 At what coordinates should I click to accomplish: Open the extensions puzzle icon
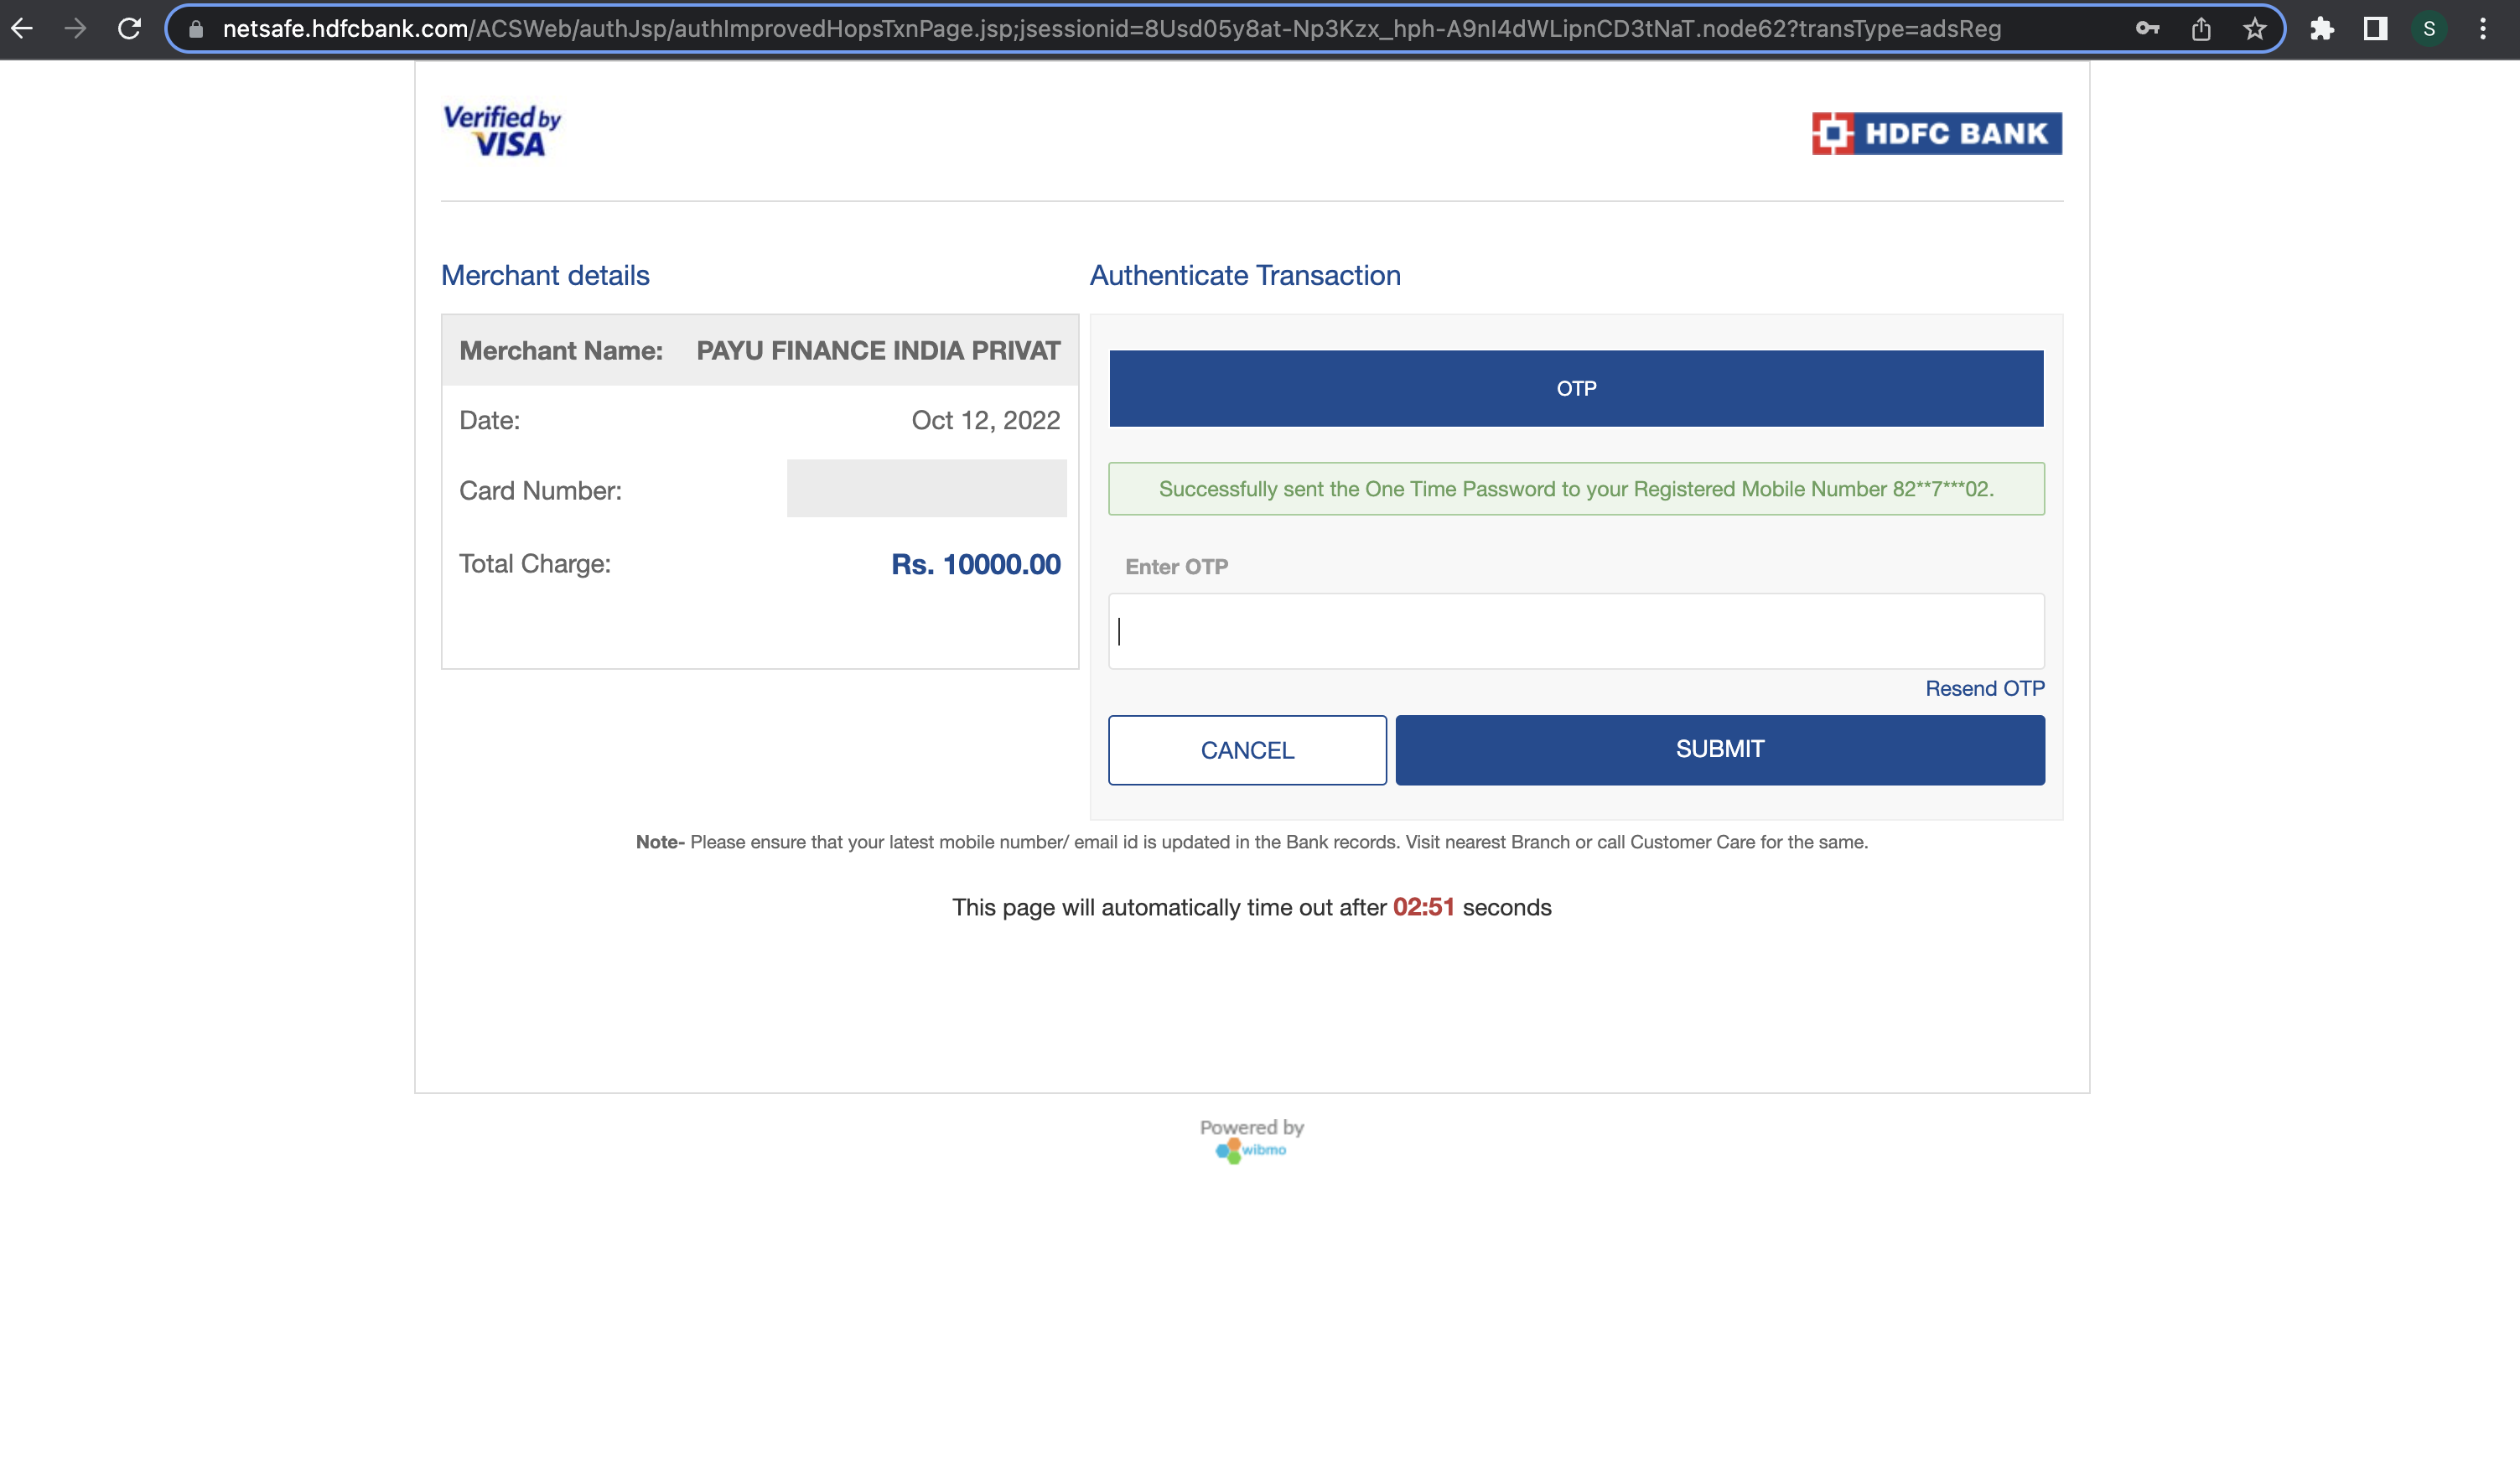pyautogui.click(x=2322, y=29)
